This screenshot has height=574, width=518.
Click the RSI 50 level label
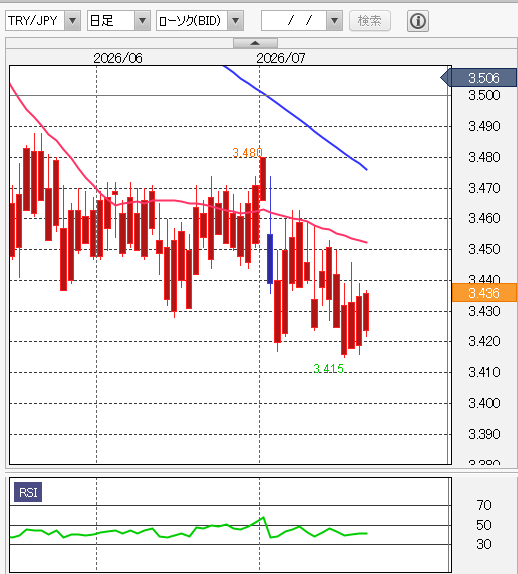click(484, 525)
